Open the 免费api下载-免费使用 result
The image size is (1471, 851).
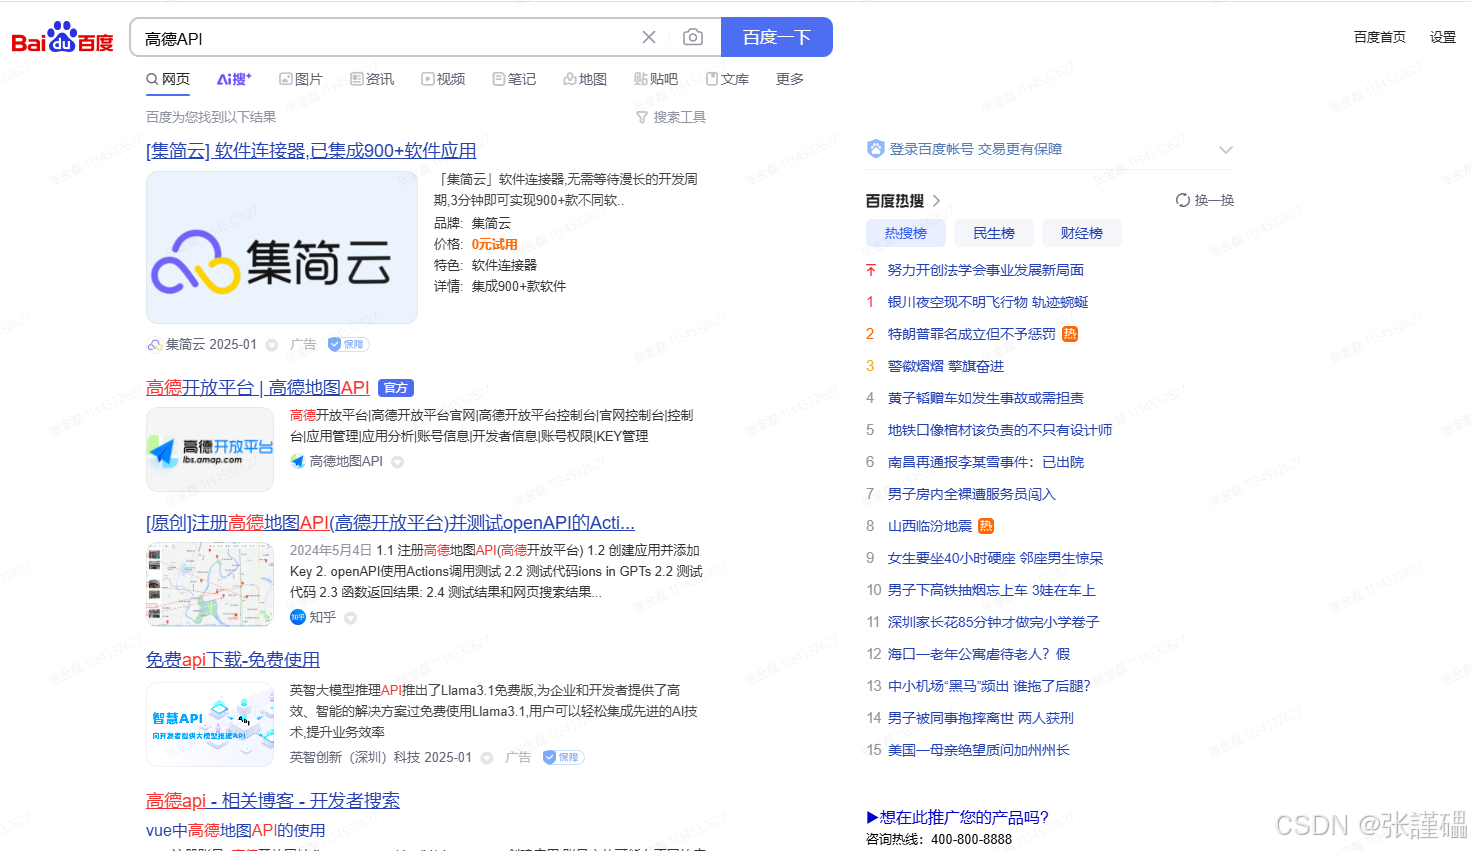233,660
